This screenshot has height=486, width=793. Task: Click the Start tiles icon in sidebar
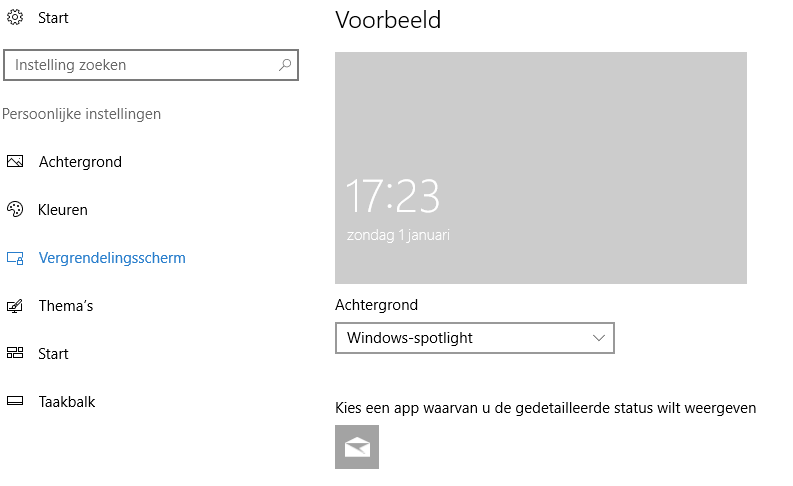tap(15, 353)
